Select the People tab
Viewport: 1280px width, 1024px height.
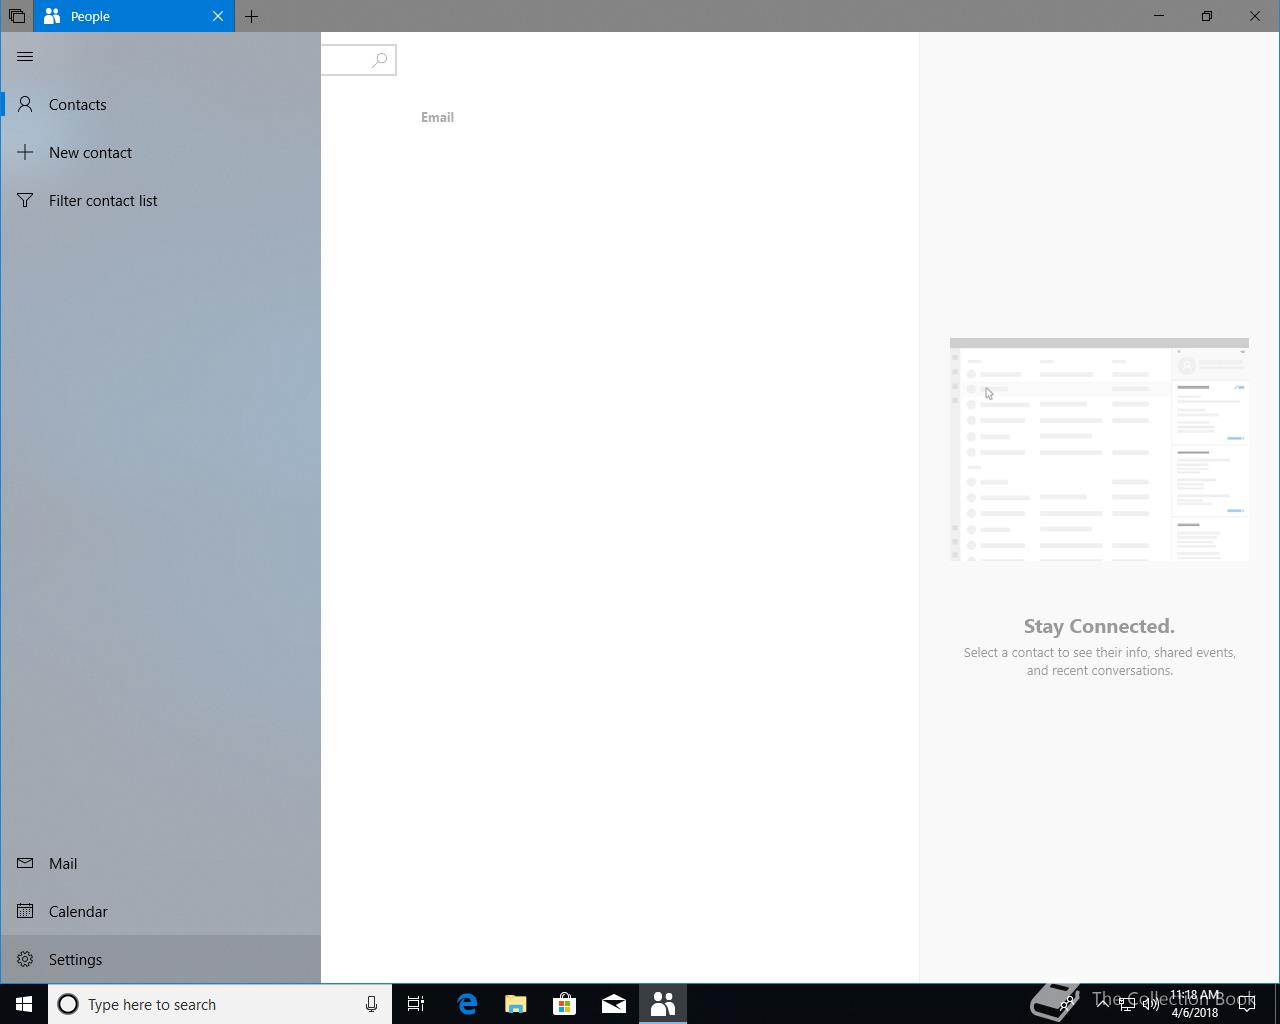[134, 16]
